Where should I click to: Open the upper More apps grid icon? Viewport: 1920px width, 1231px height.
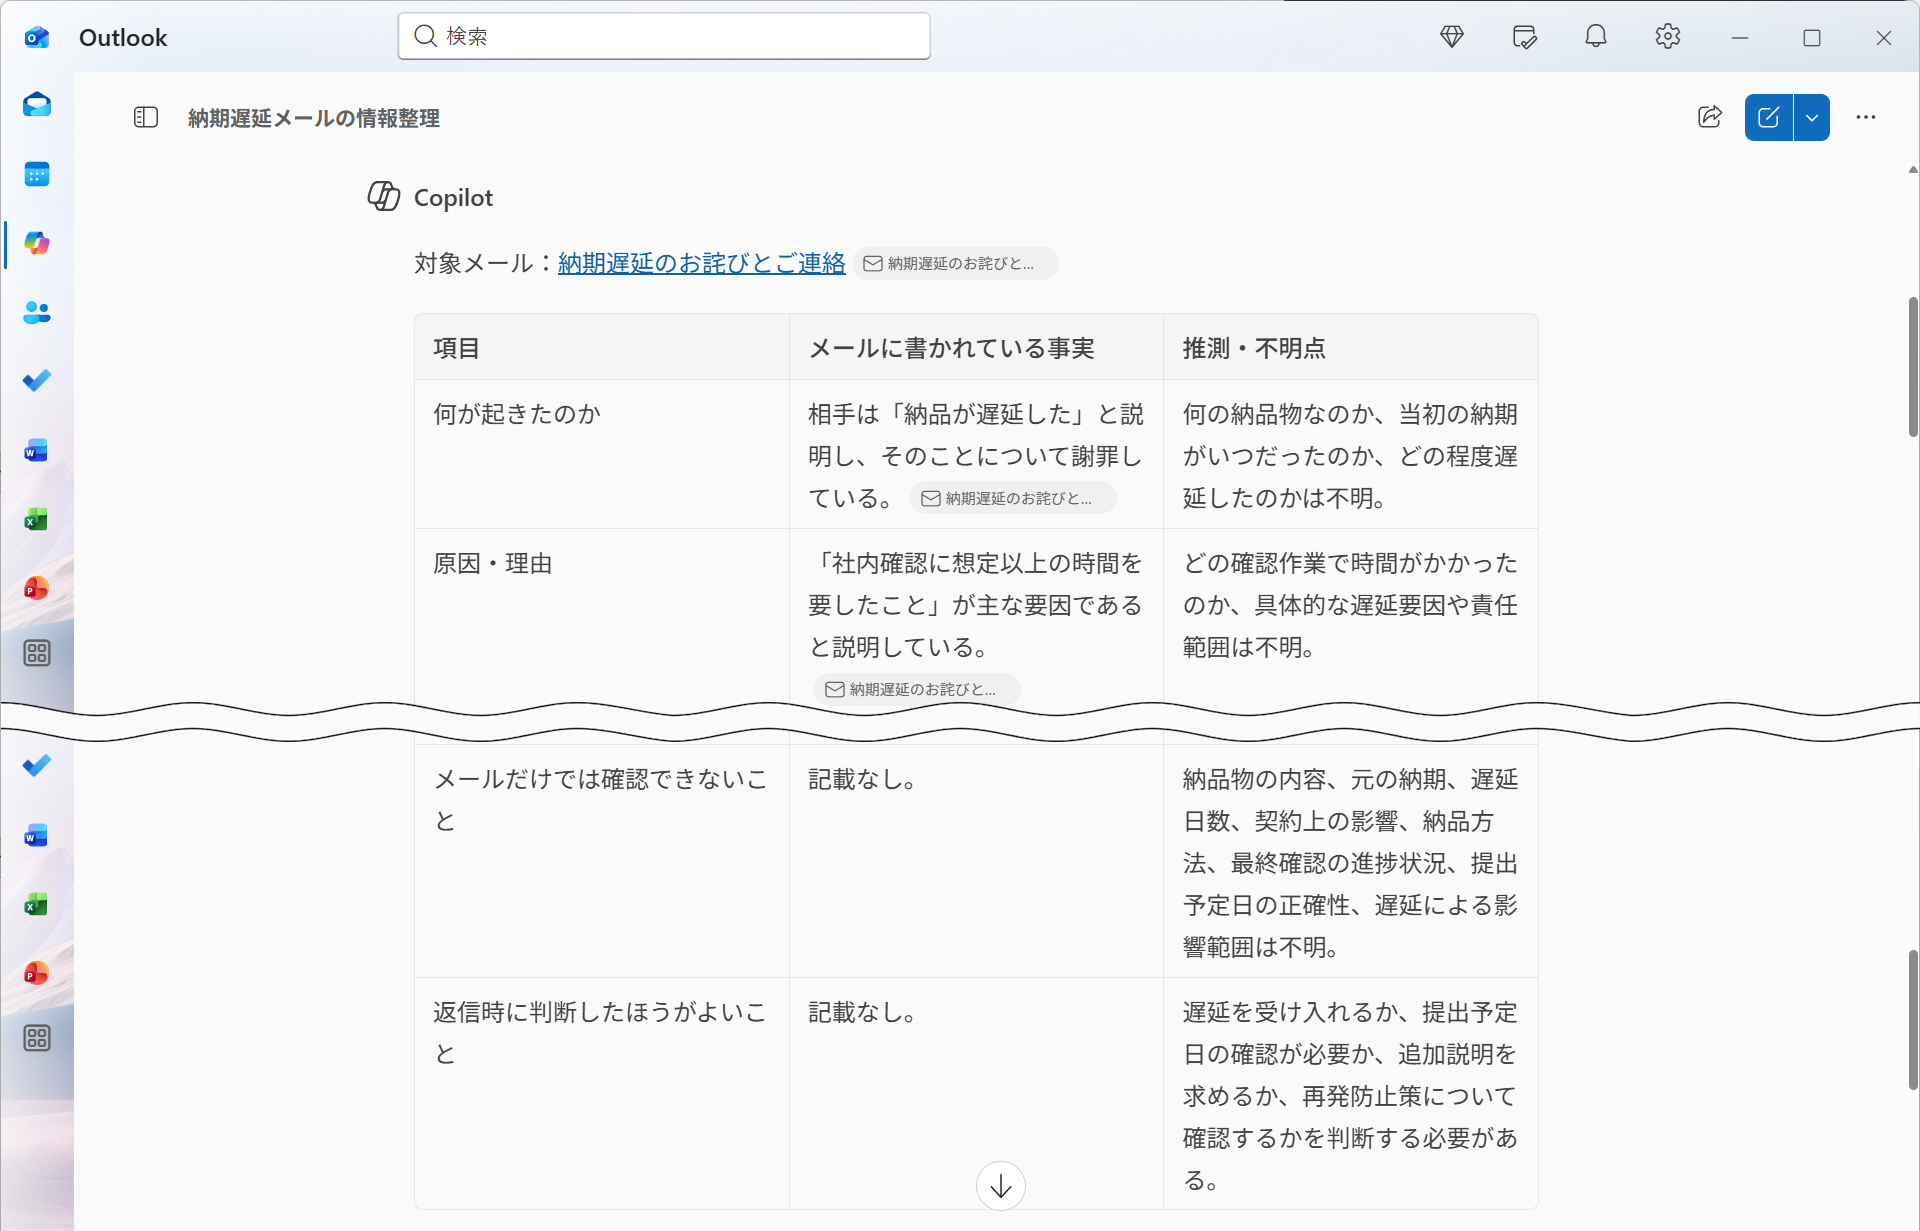37,654
